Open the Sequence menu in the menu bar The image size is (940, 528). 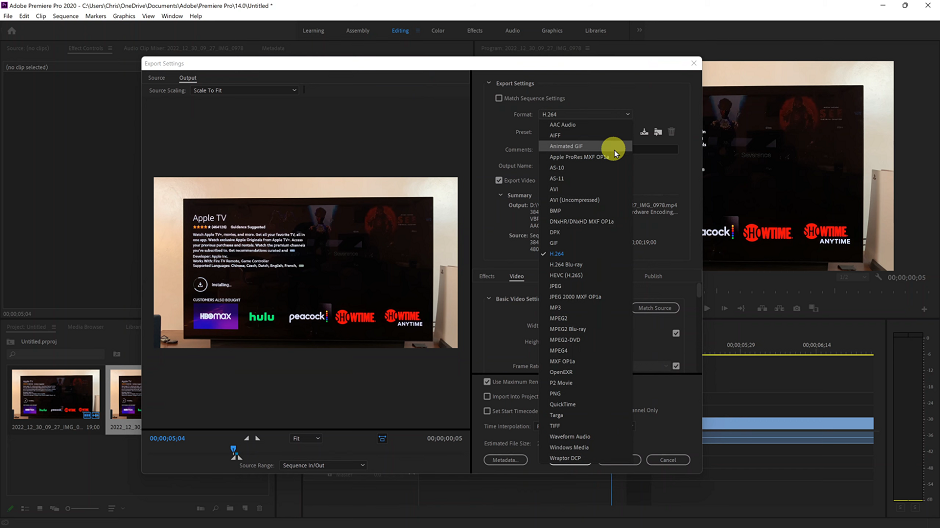tap(65, 16)
